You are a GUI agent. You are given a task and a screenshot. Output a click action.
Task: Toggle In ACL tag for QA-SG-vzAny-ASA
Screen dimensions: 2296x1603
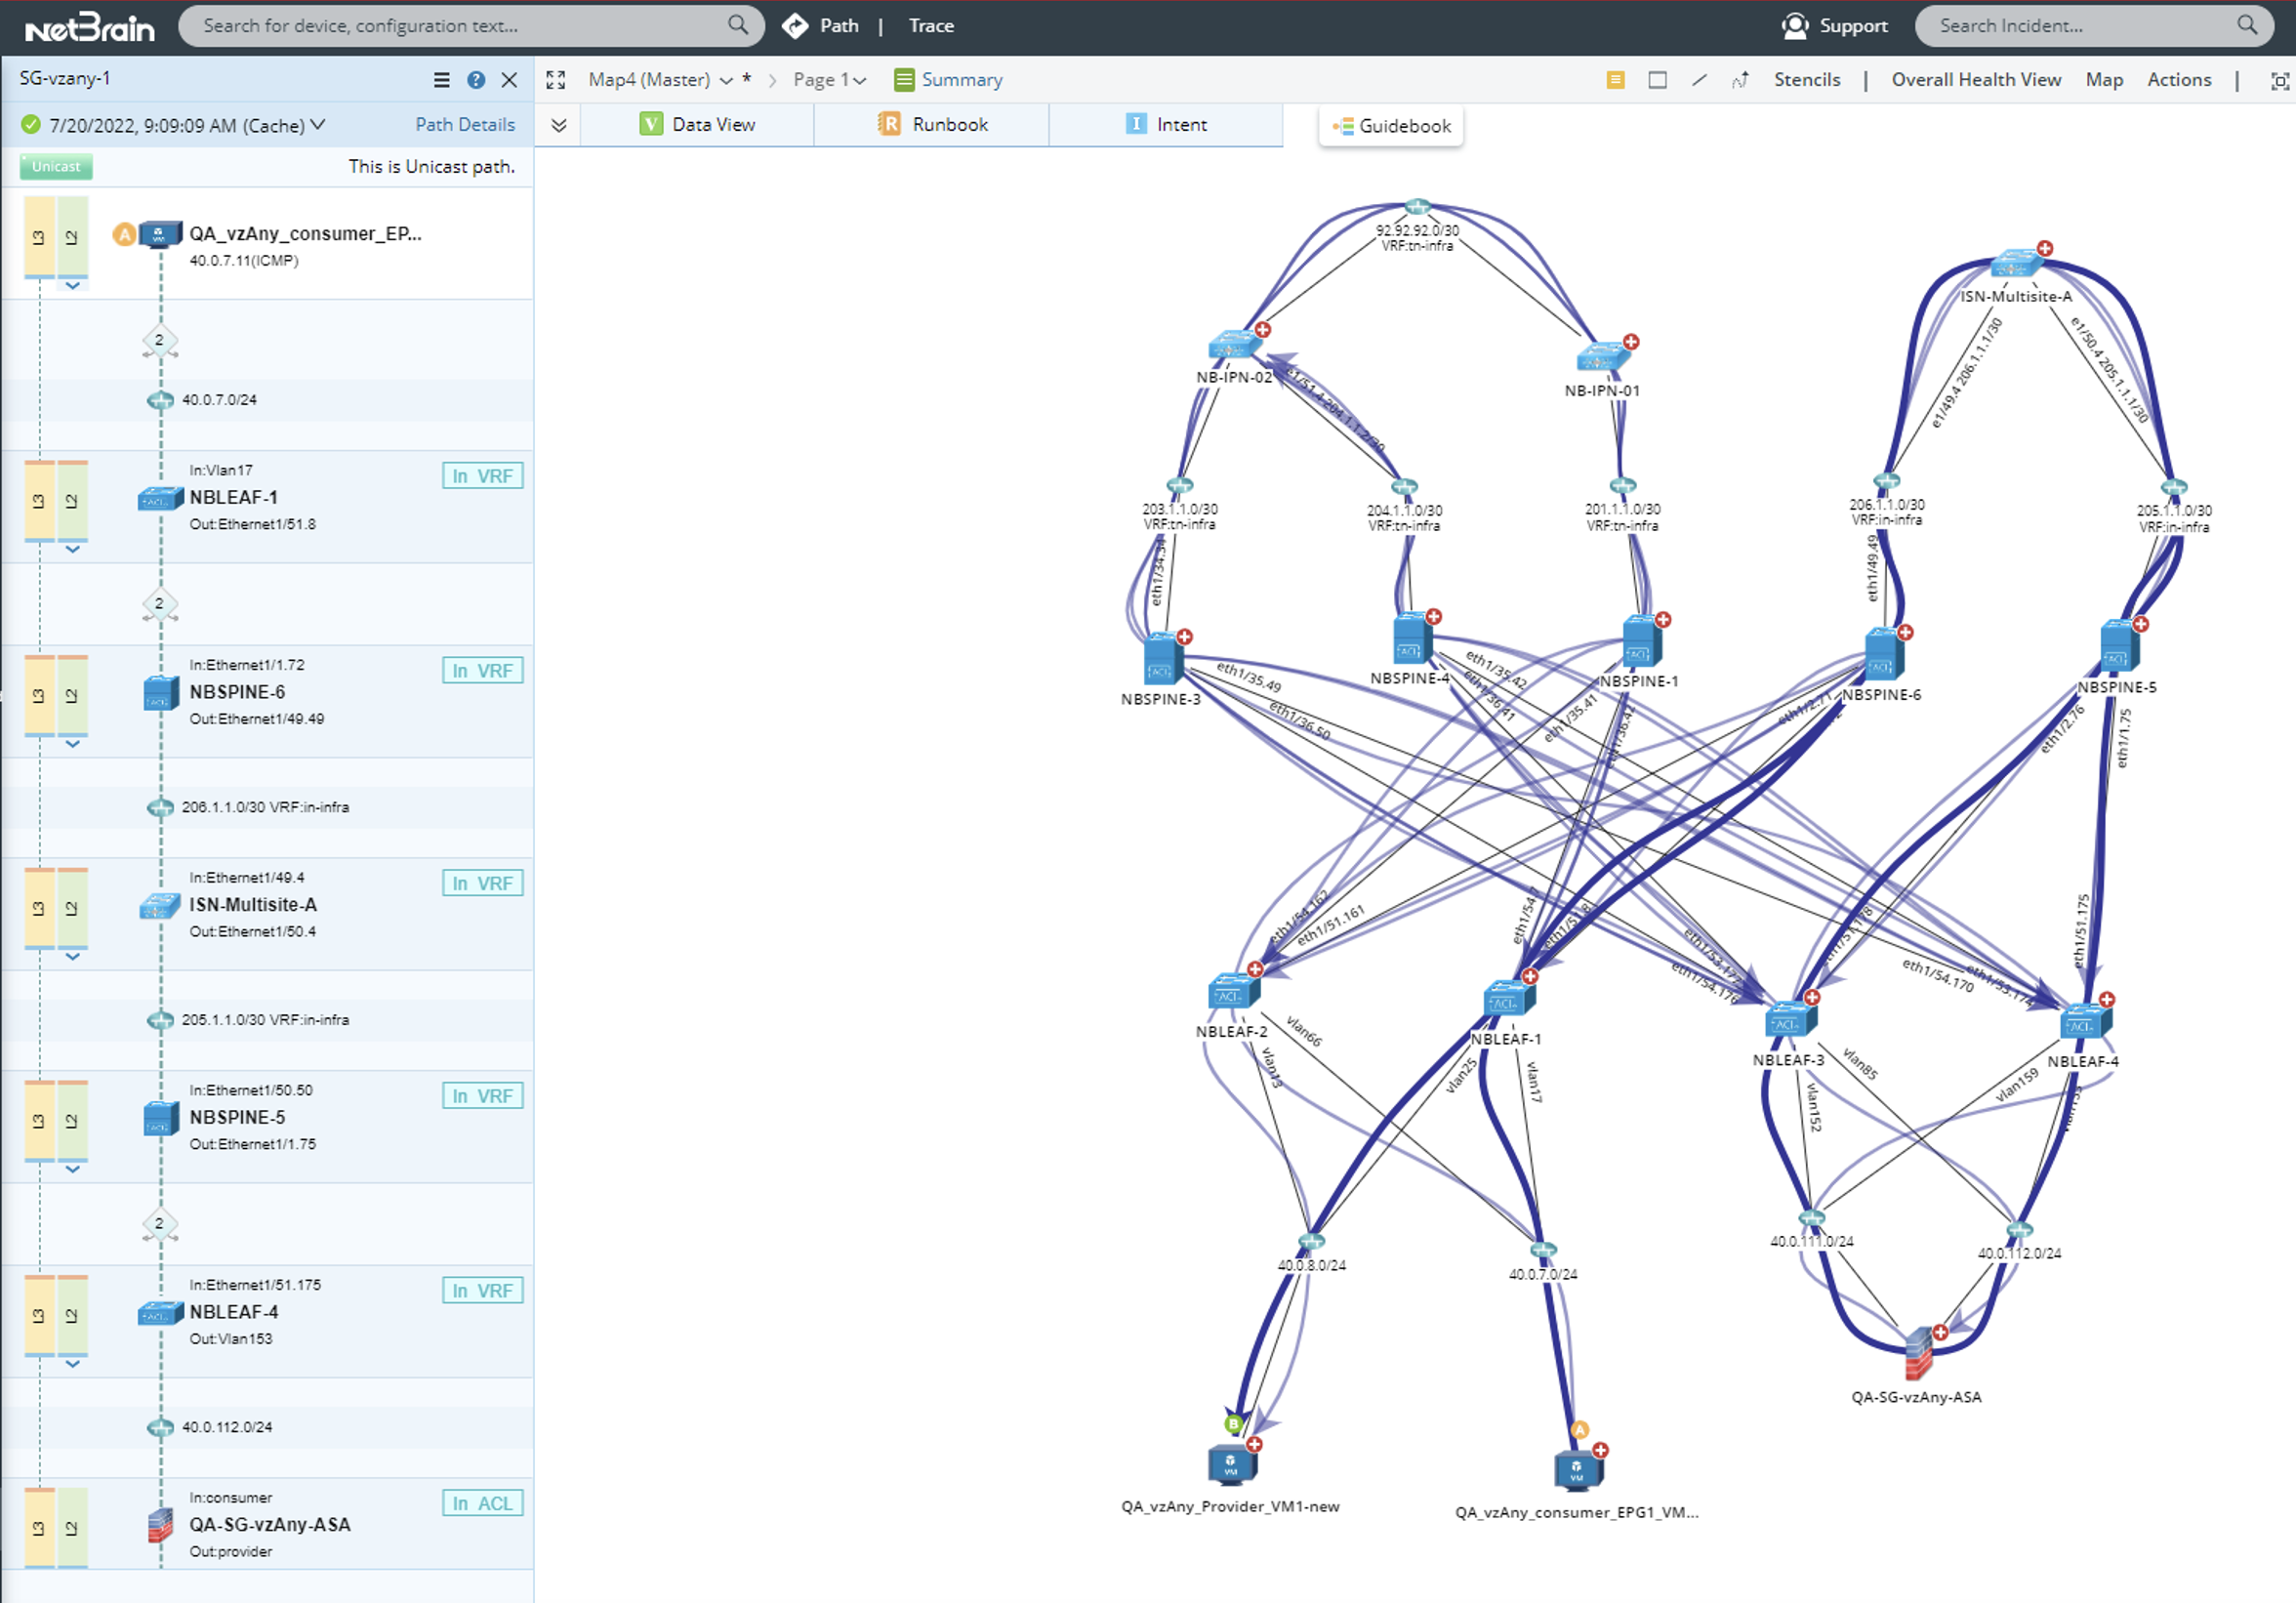482,1503
